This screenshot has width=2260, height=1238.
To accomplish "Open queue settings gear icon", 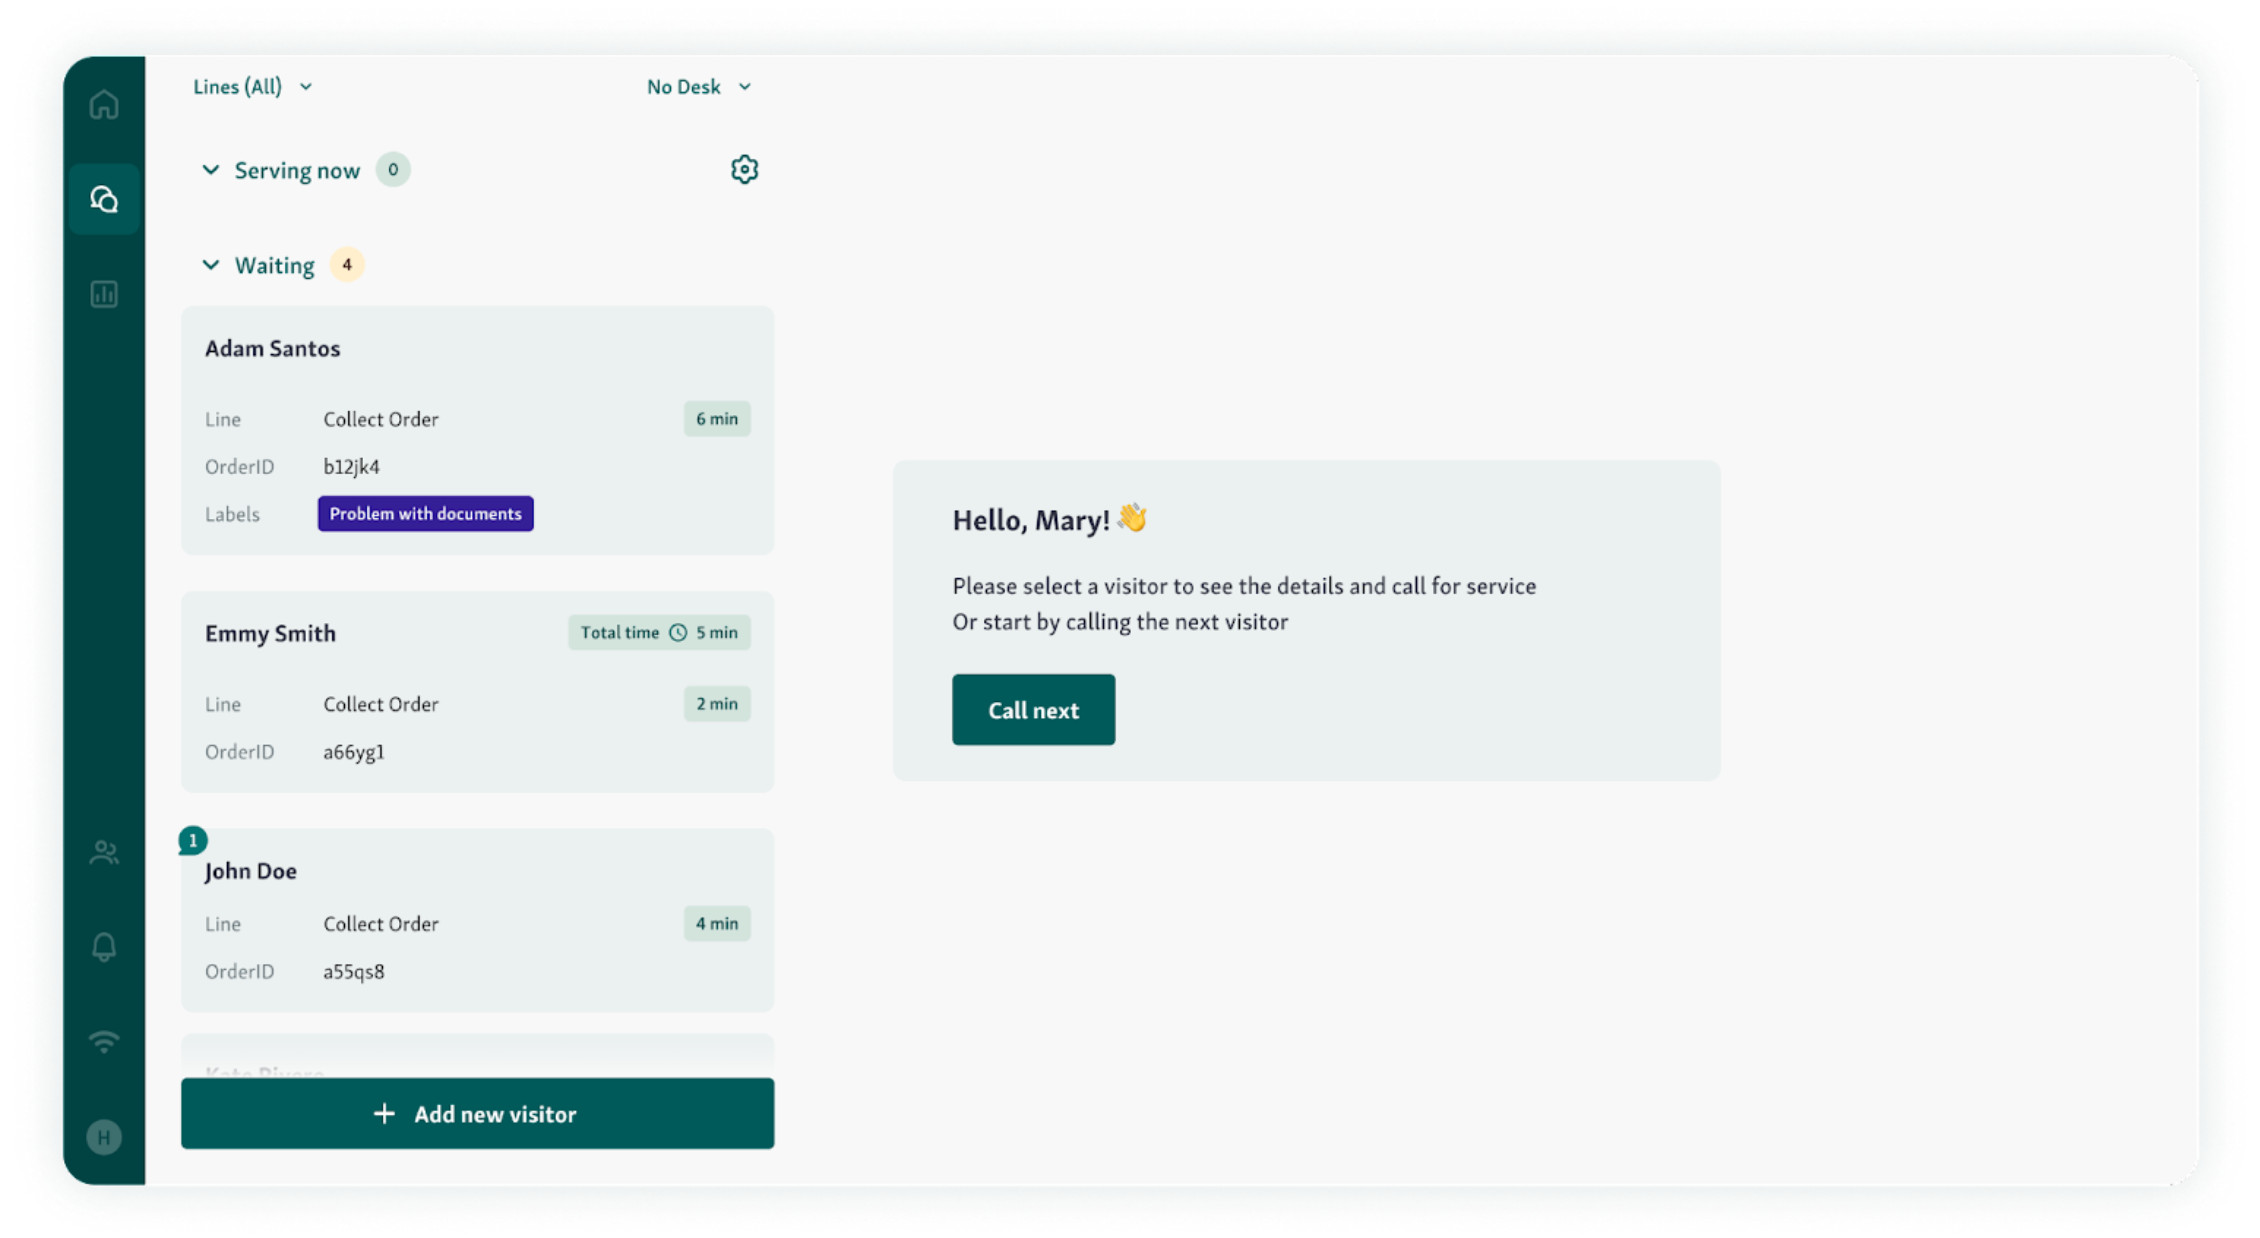I will click(744, 170).
